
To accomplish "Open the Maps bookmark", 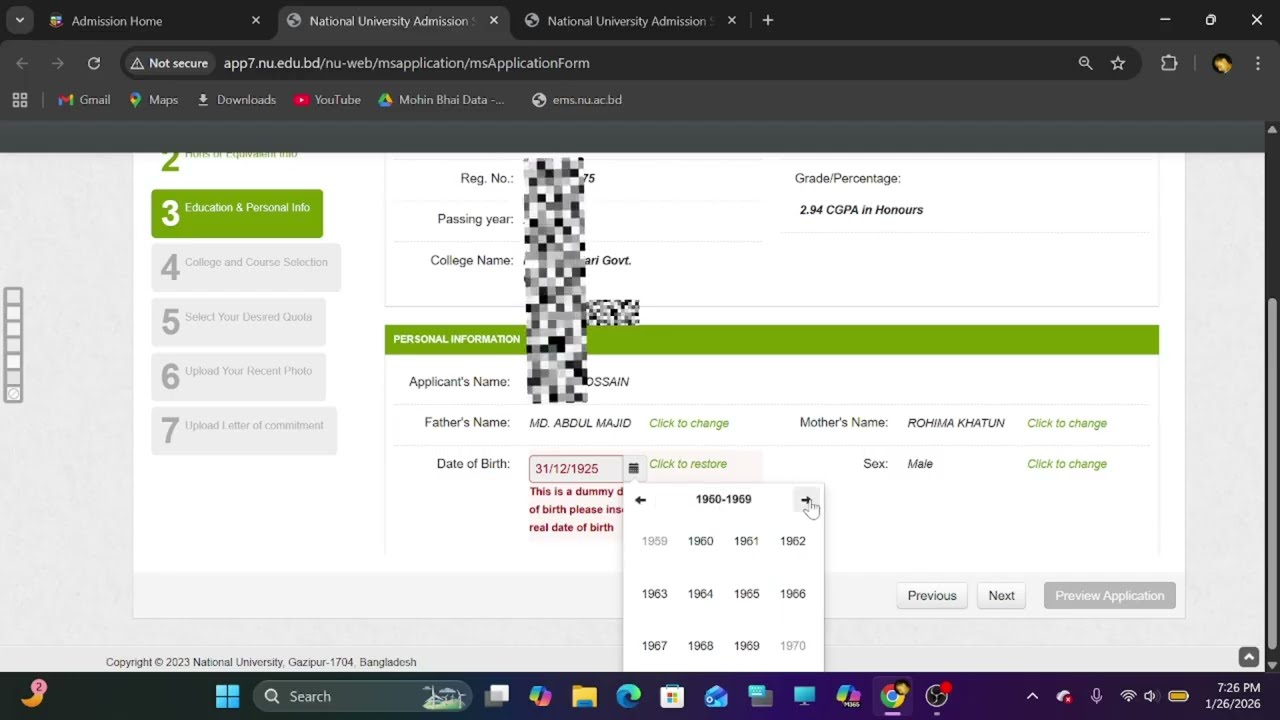I will tap(153, 100).
